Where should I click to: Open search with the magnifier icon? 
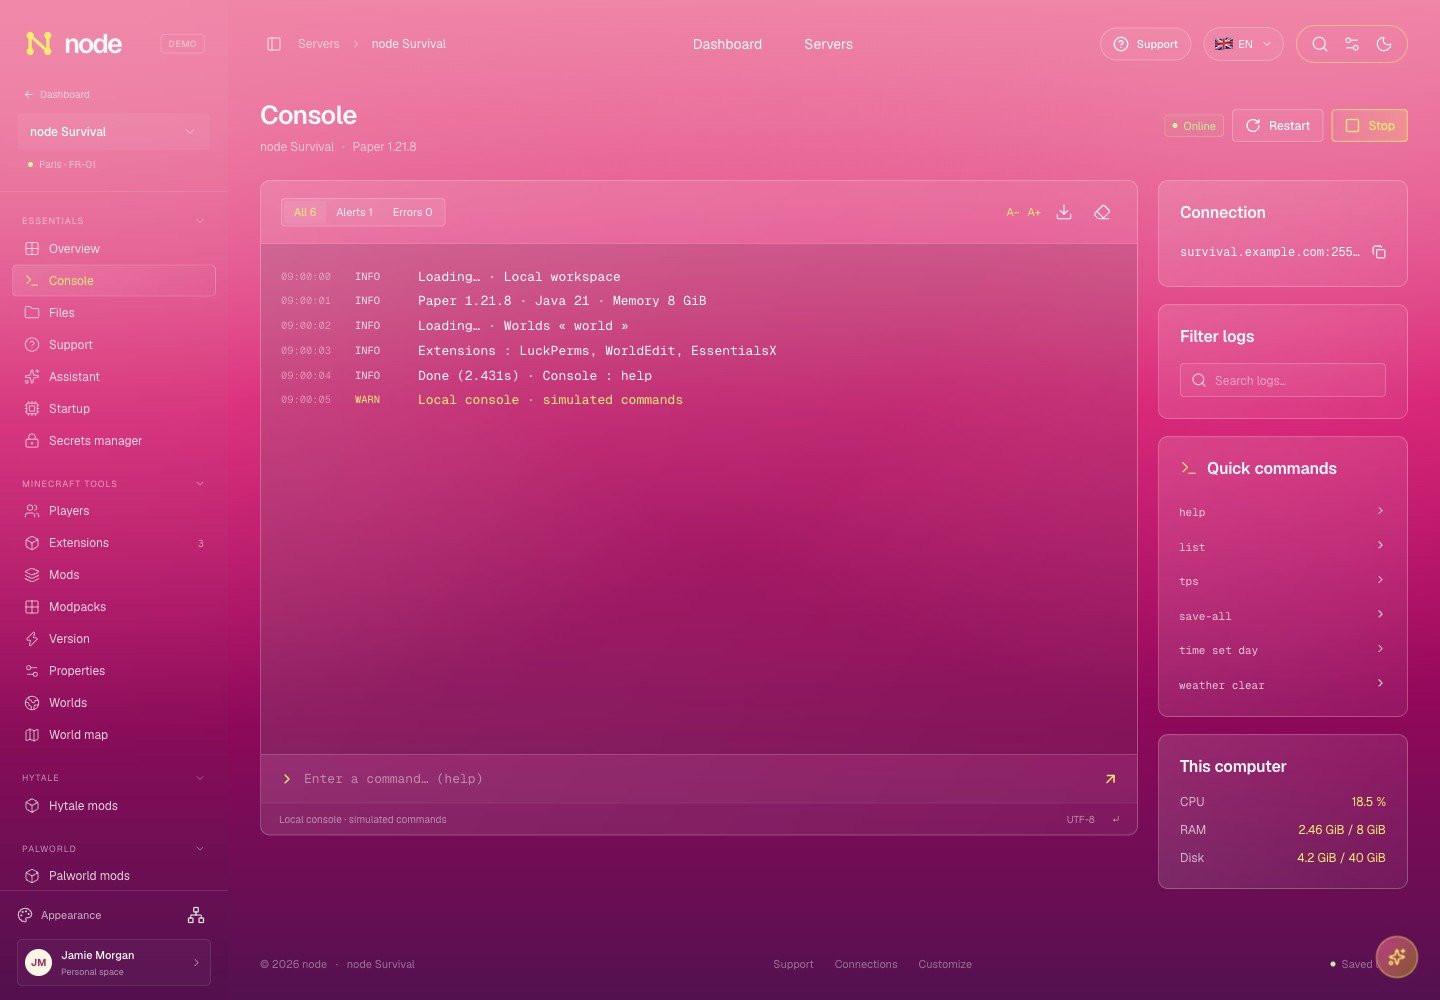tap(1320, 44)
